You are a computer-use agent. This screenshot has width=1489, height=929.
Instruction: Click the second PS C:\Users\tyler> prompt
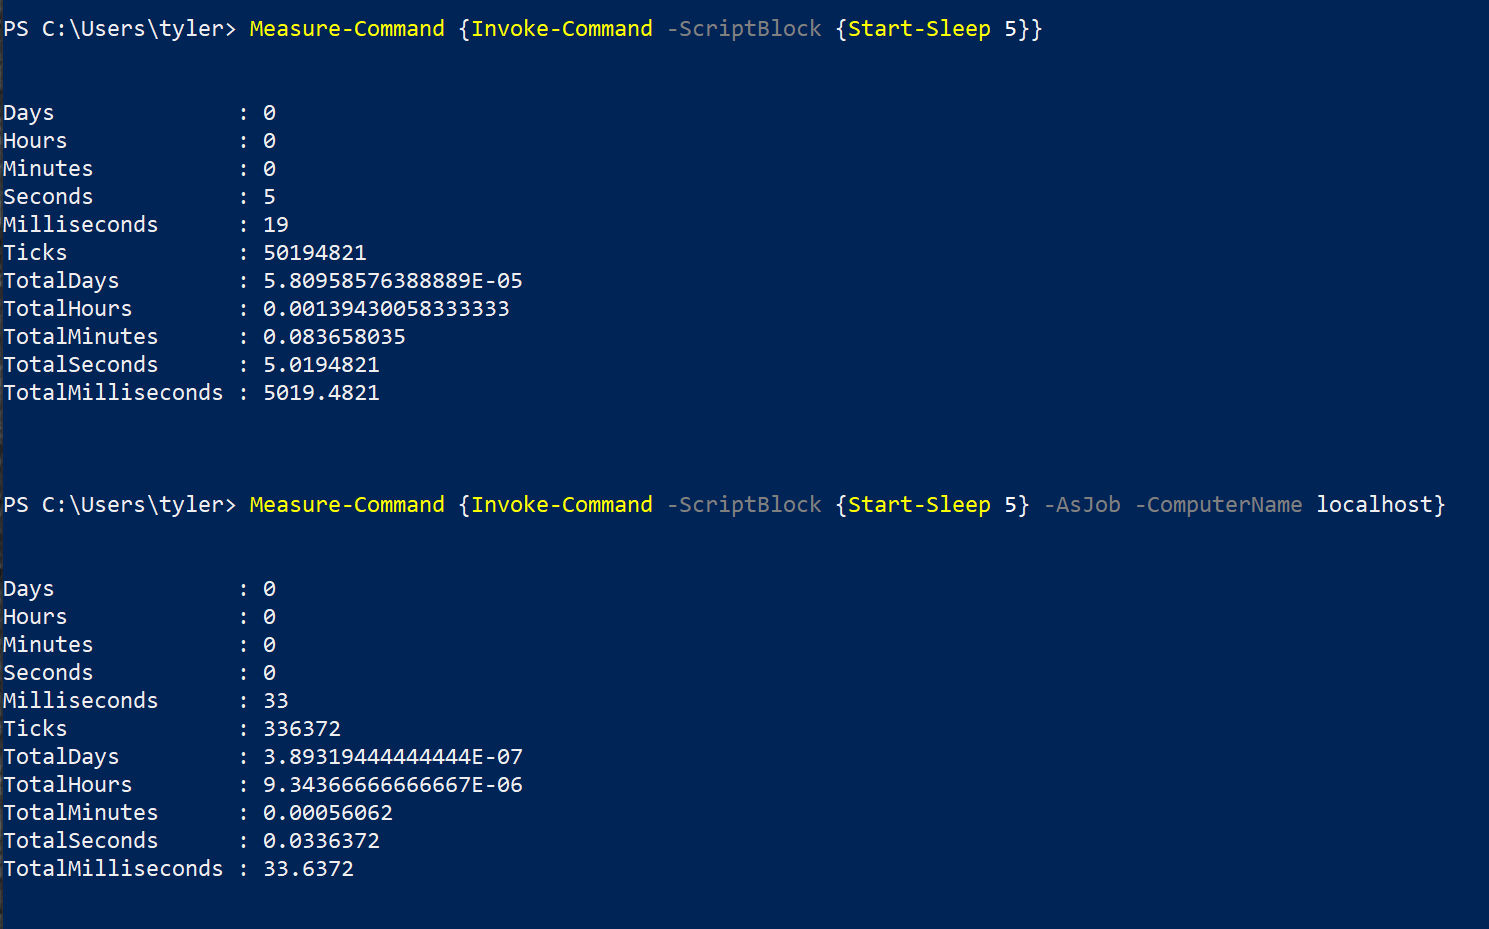(x=119, y=505)
